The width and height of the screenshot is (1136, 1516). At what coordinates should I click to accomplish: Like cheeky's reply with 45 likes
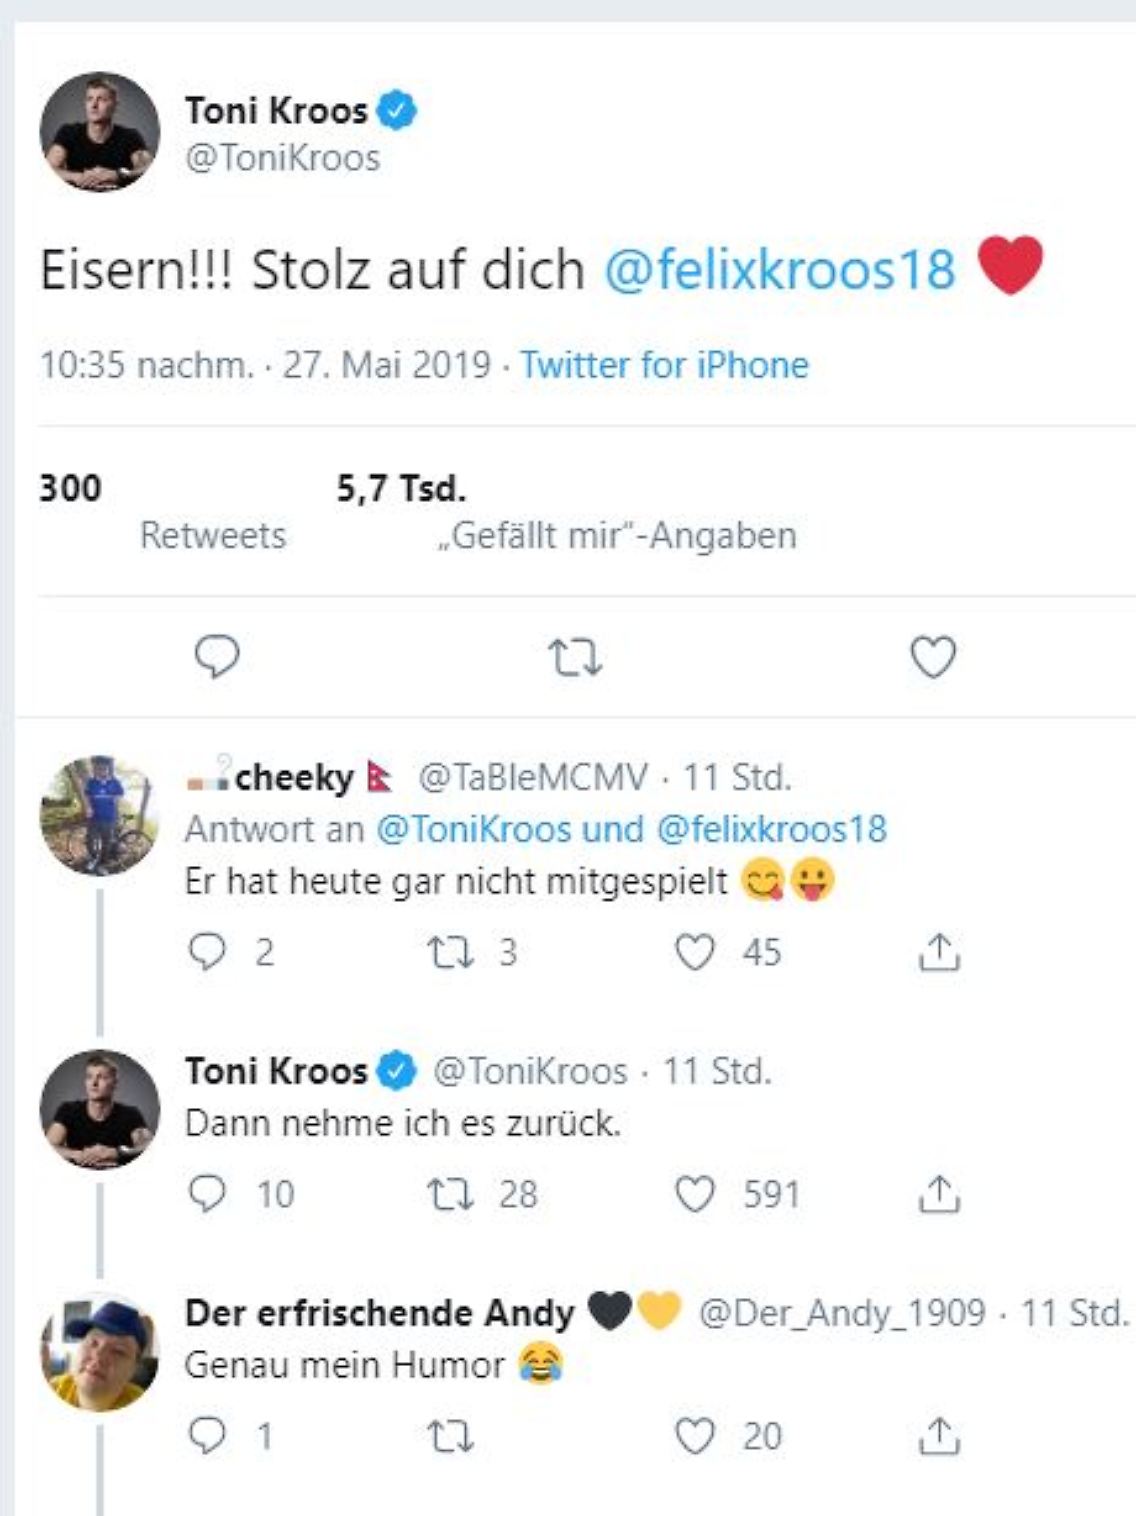click(x=695, y=952)
